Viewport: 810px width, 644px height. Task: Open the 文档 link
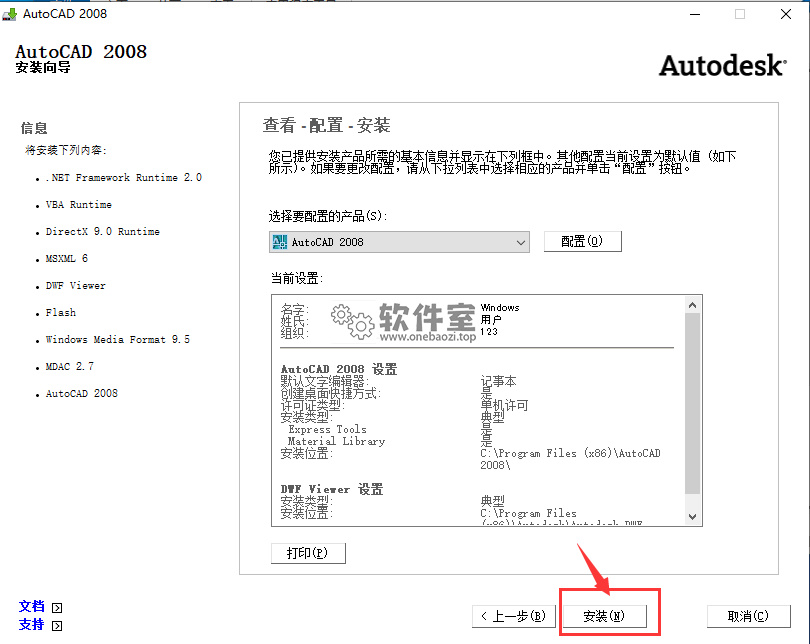point(32,606)
